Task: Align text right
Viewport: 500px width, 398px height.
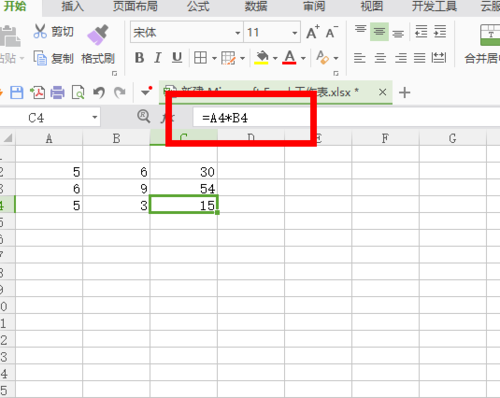Action: tap(401, 58)
